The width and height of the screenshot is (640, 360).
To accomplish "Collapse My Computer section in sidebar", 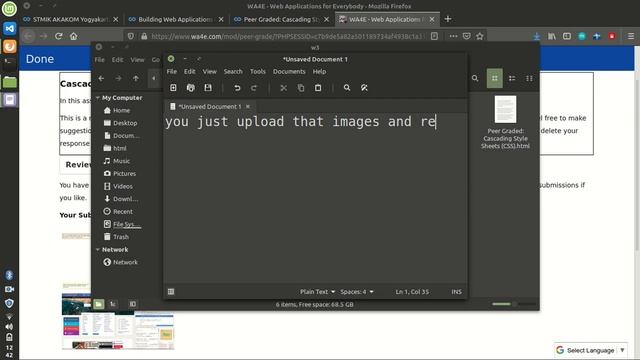I will pos(98,98).
